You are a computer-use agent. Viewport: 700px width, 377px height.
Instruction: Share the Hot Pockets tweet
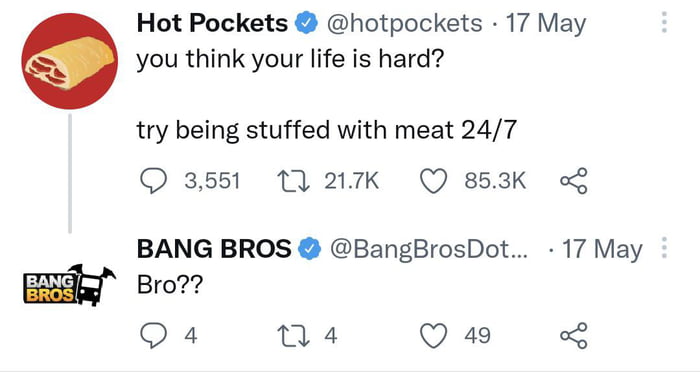click(x=574, y=181)
